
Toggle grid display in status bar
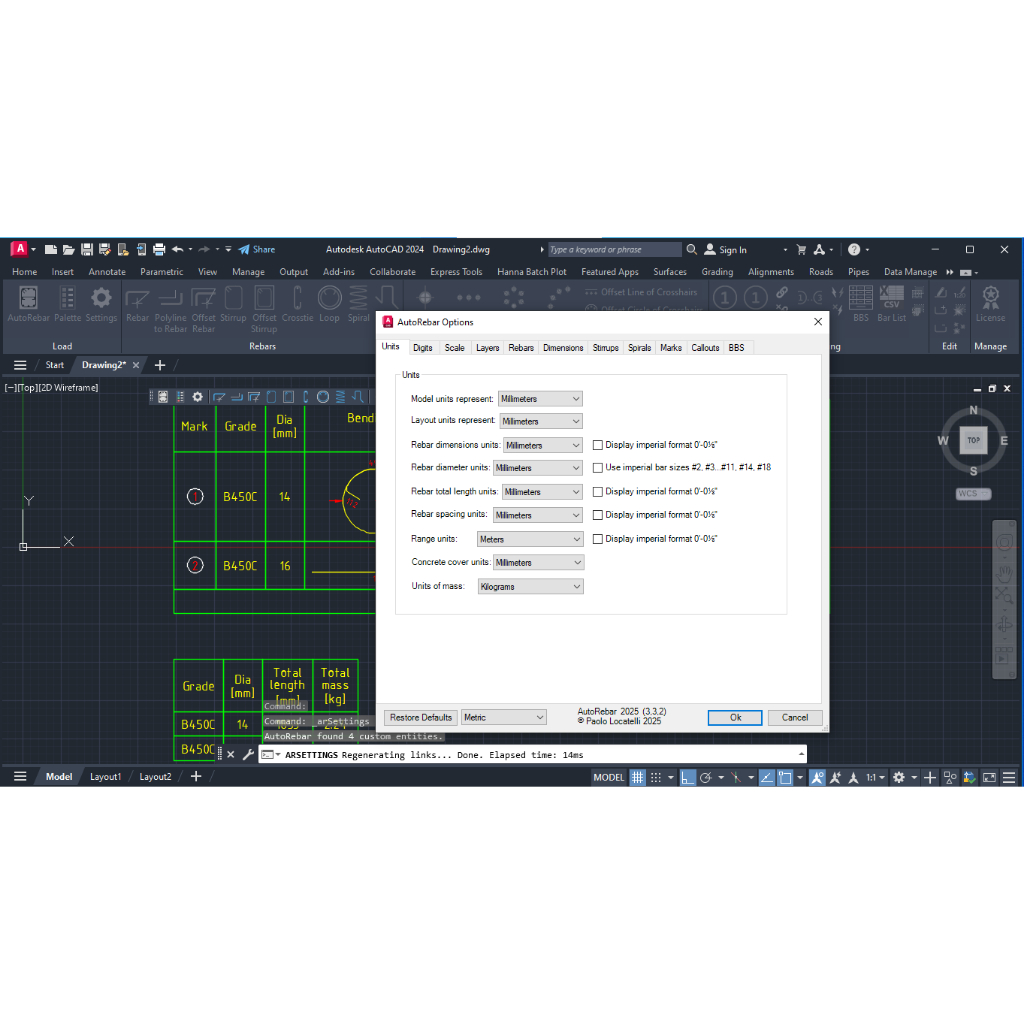637,777
